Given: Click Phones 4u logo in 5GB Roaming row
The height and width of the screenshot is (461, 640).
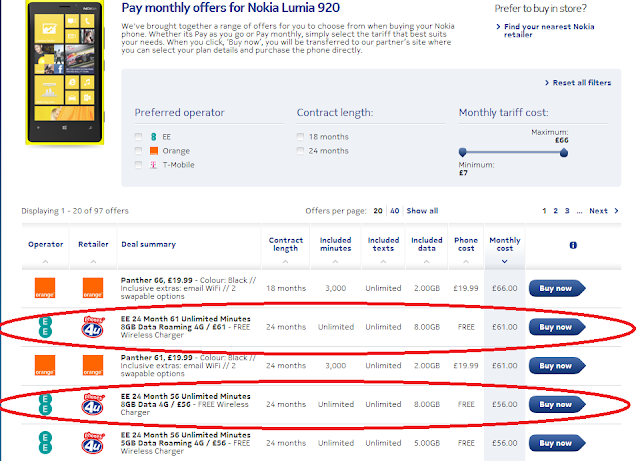Looking at the screenshot, I should 93,443.
